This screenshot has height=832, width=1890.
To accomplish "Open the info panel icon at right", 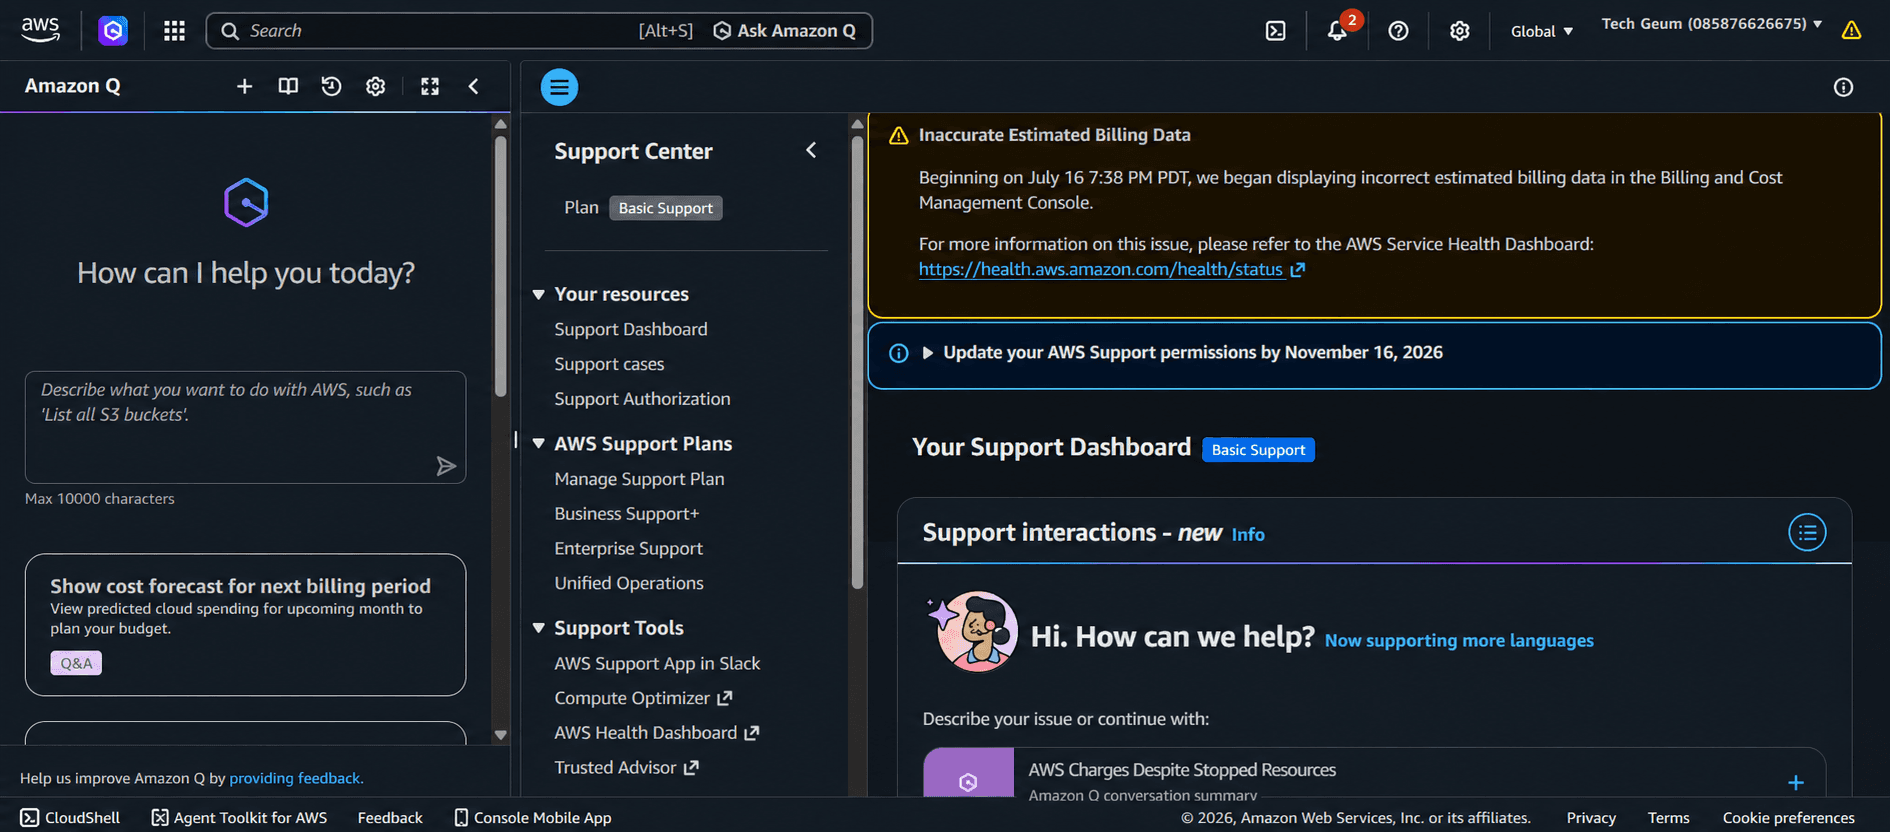I will 1843,87.
